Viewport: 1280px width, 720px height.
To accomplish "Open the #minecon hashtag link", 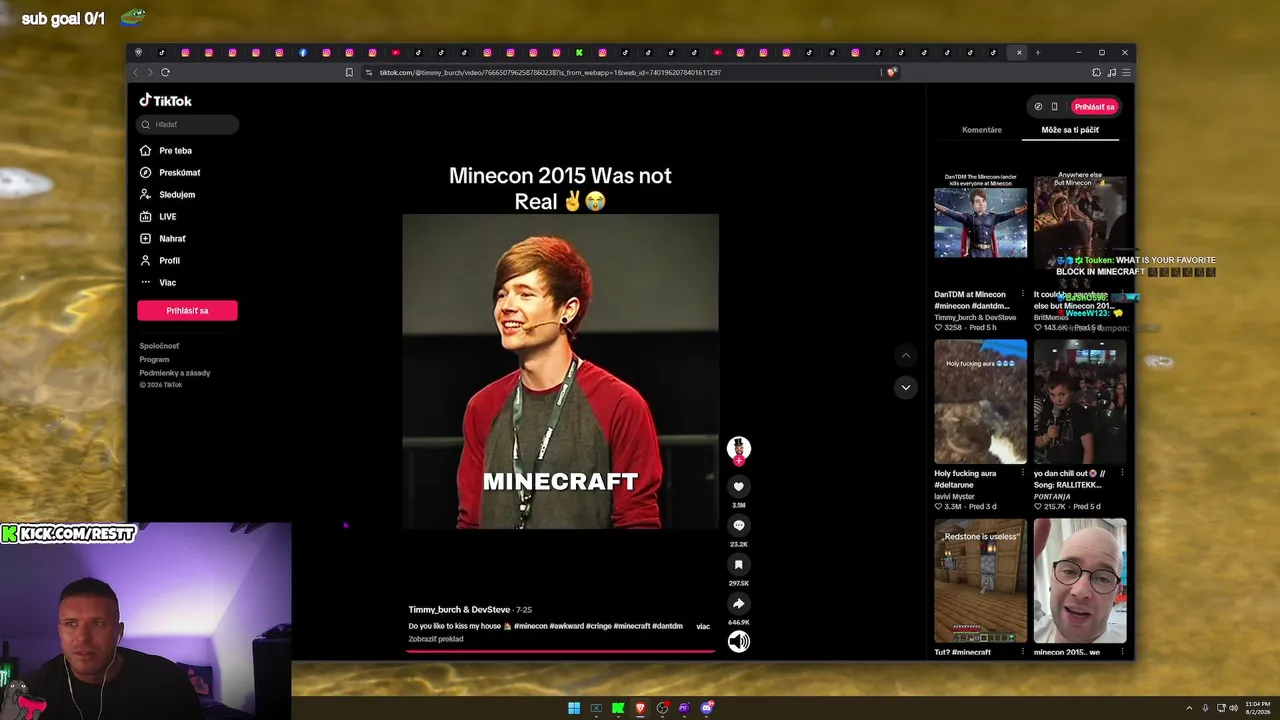I will 531,626.
